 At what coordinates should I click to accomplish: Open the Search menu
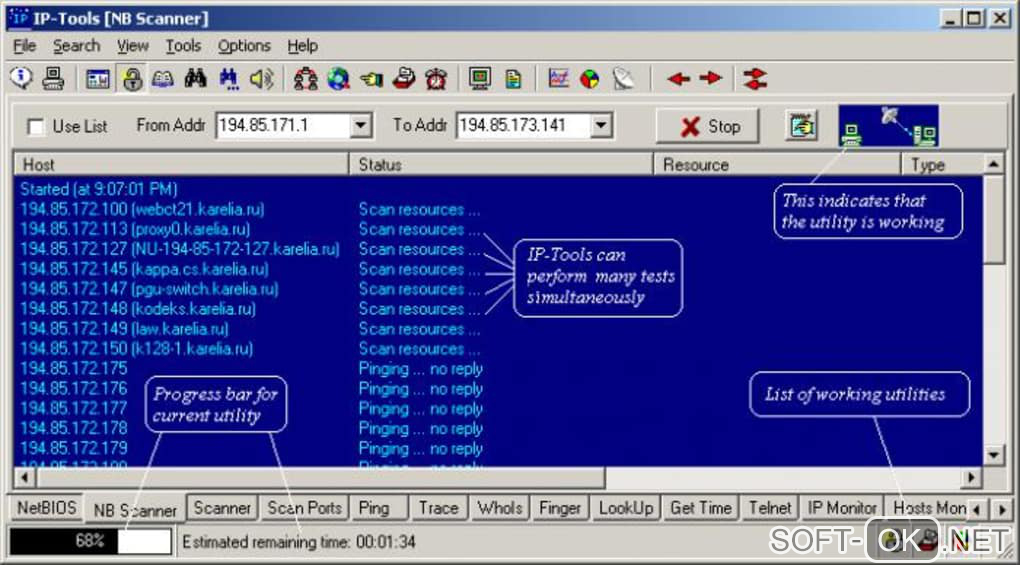pos(77,46)
